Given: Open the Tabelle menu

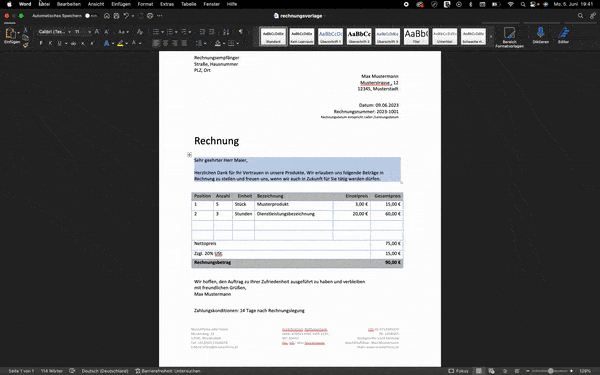Looking at the screenshot, I should pos(189,4).
